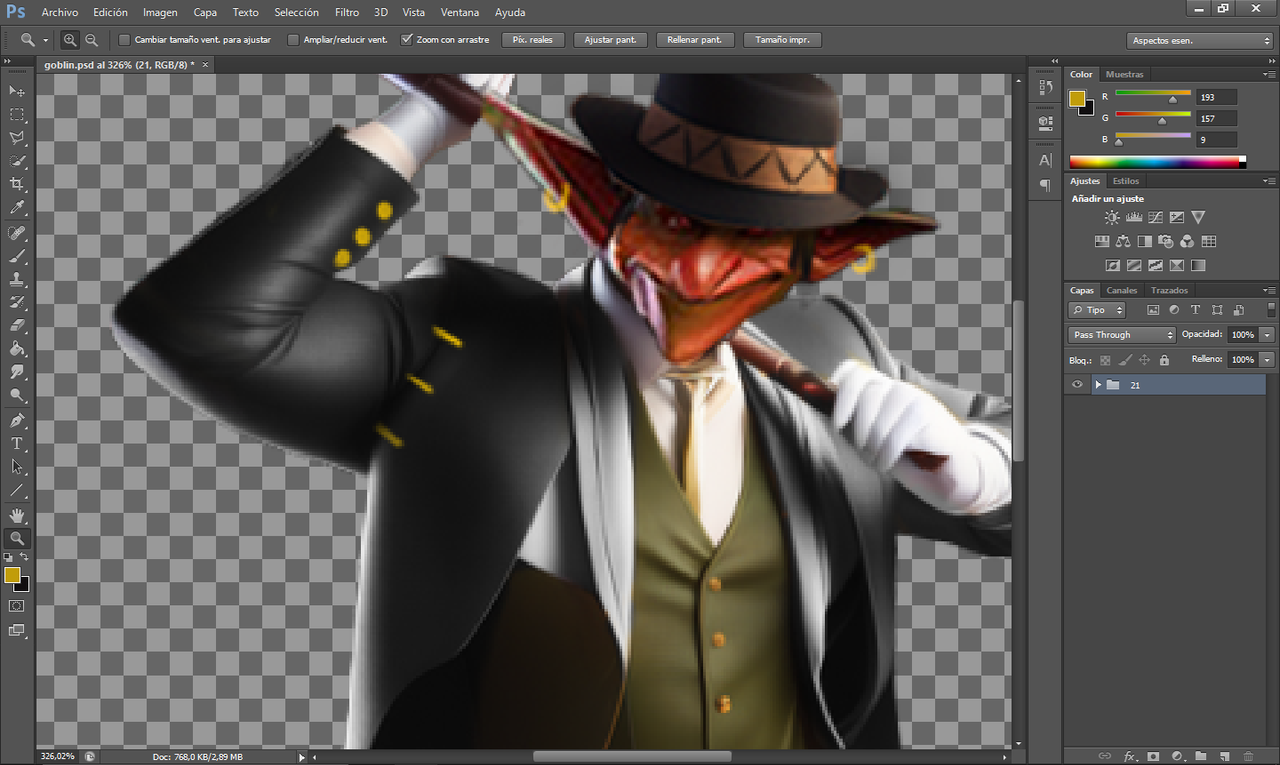This screenshot has width=1280, height=765.
Task: Select the History Brush tool
Action: pos(17,302)
